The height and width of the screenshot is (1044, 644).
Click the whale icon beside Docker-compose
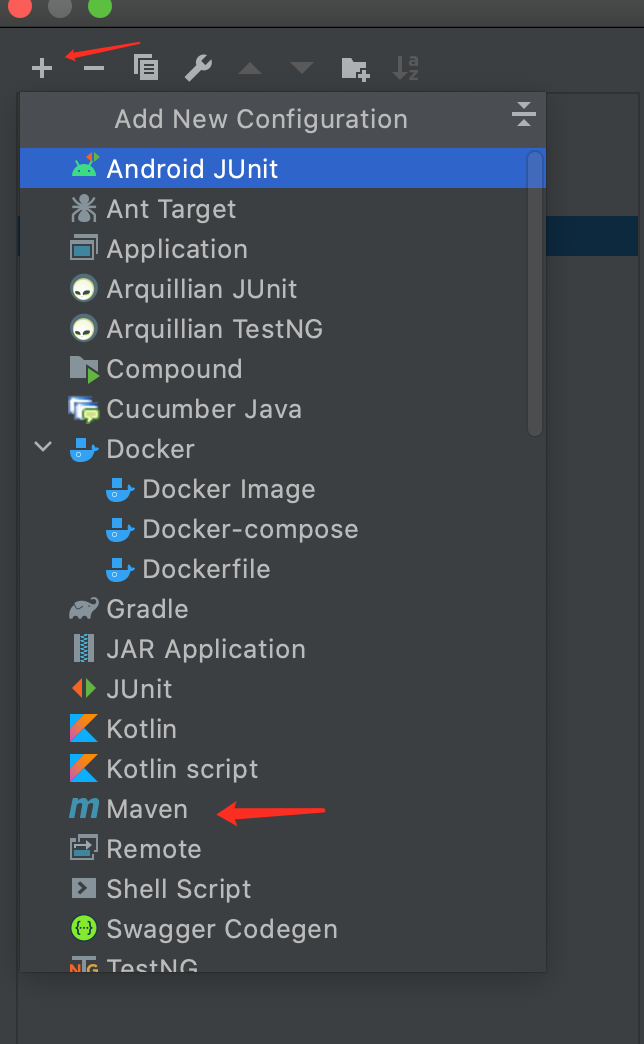click(x=120, y=529)
